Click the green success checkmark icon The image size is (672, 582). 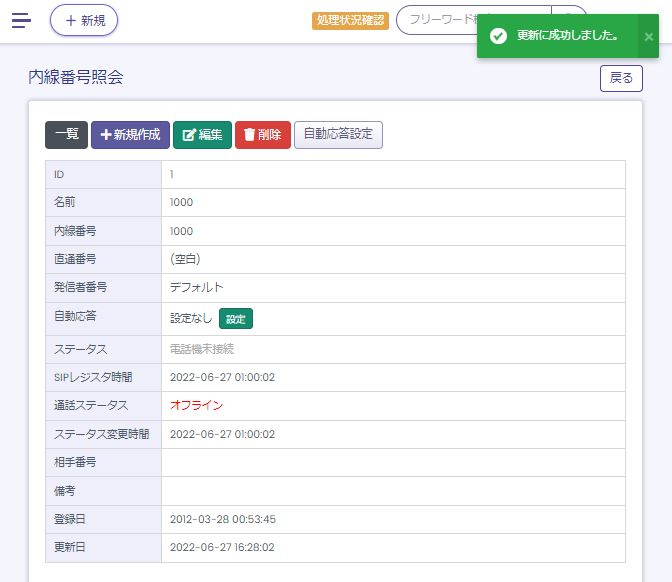(498, 36)
